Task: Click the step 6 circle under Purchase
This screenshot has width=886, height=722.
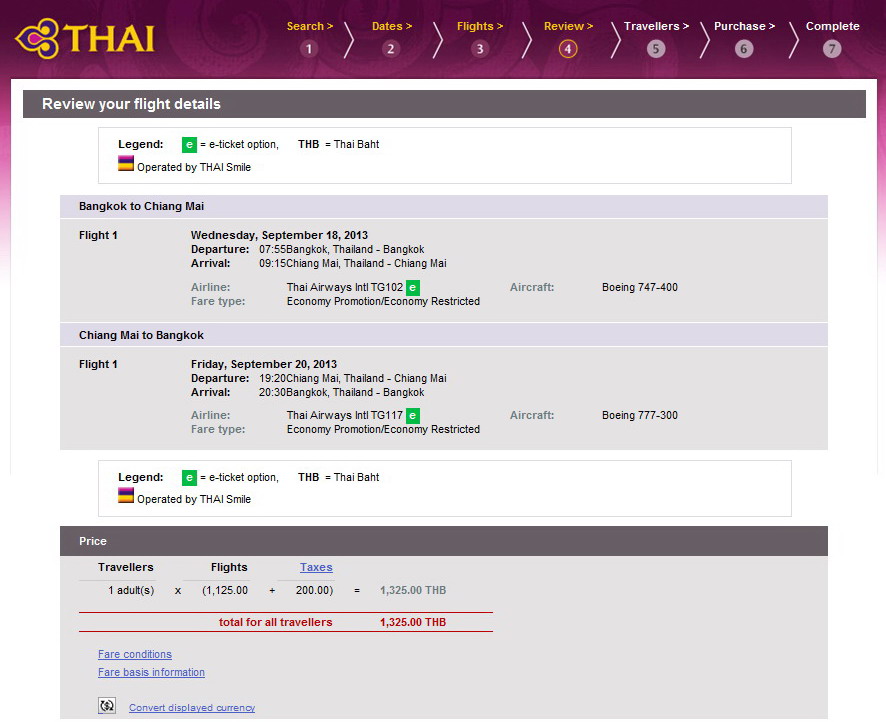Action: pos(744,49)
